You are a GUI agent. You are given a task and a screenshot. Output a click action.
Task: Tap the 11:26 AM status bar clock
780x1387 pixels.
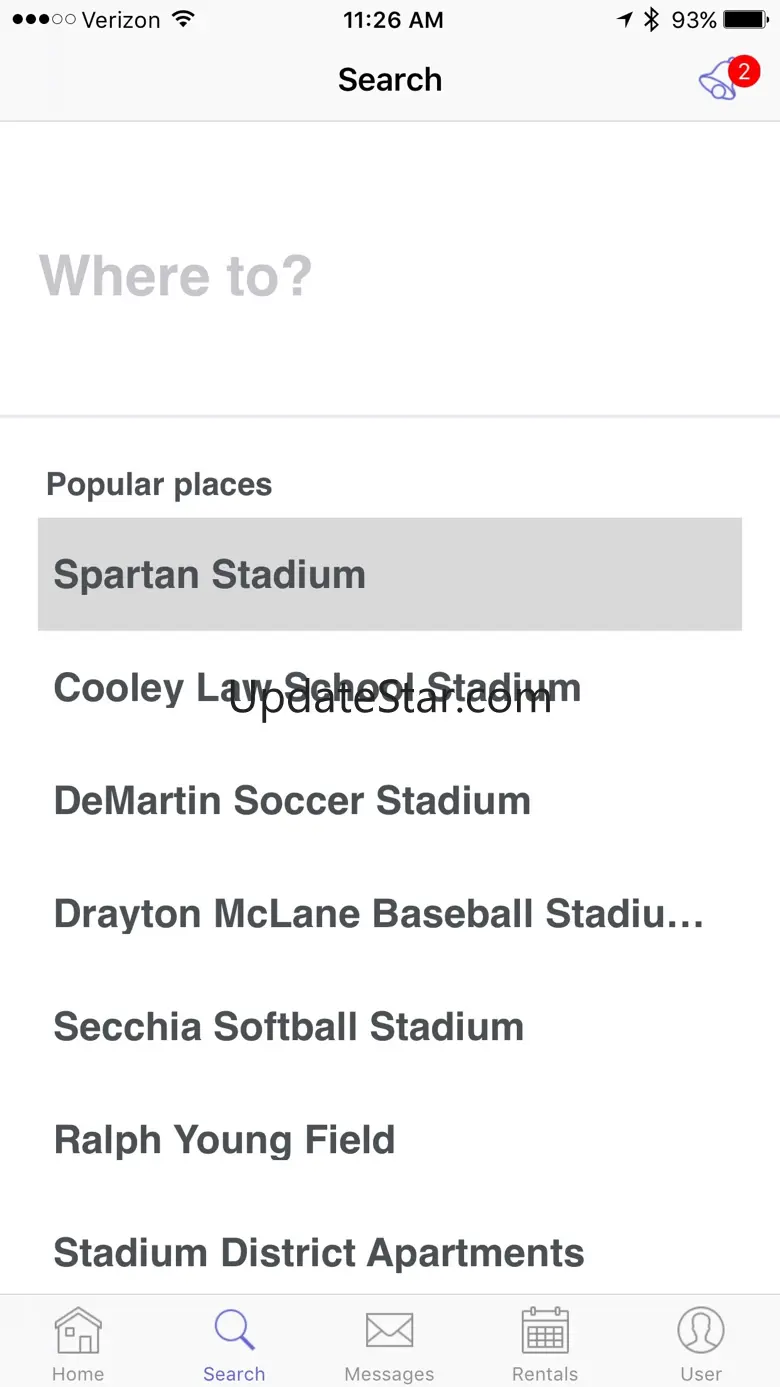392,20
